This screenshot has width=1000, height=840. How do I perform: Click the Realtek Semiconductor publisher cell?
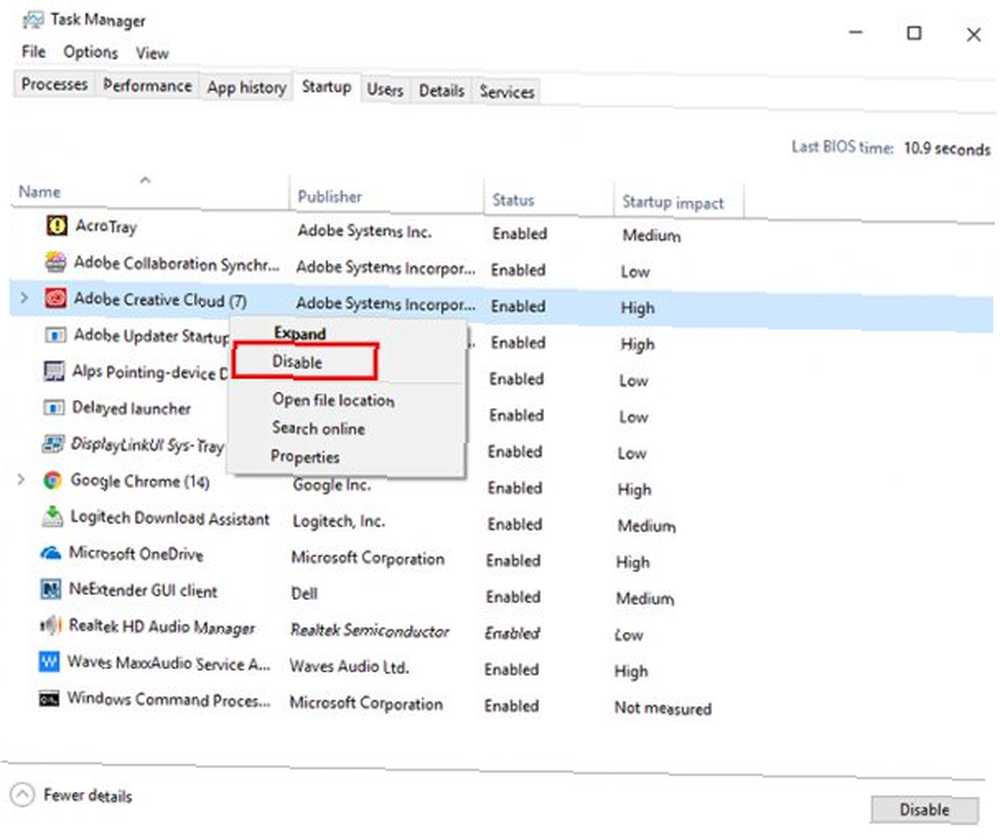[370, 631]
